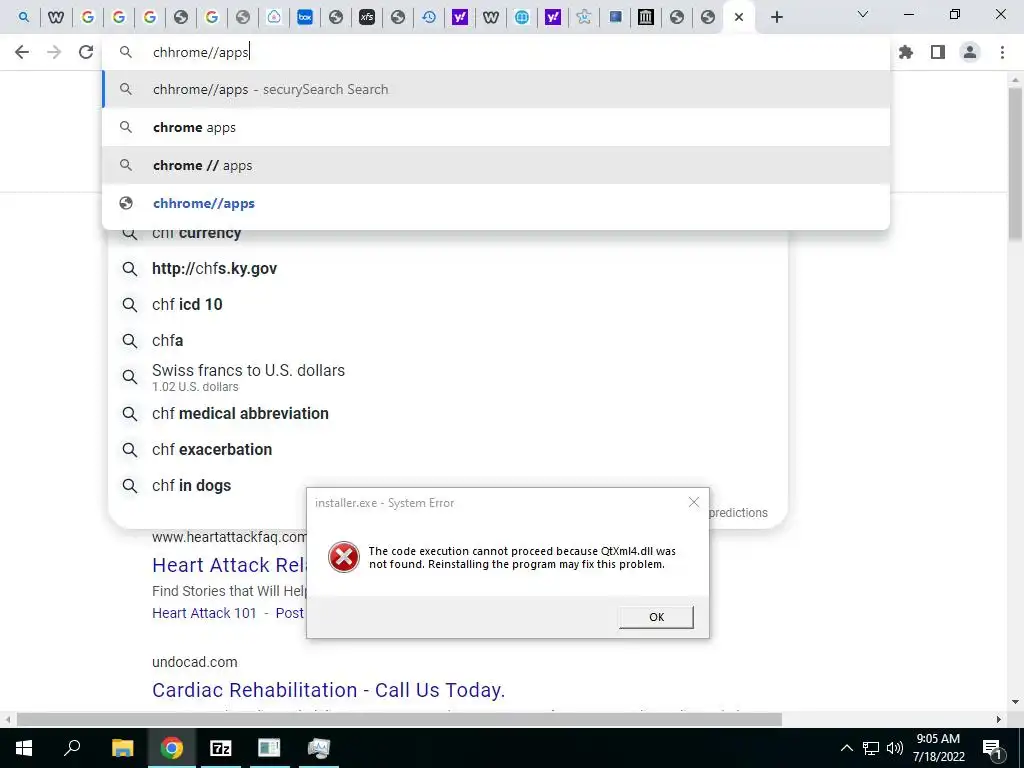Open the 'Heart Attack 101' sublink
The width and height of the screenshot is (1024, 768).
[x=204, y=613]
